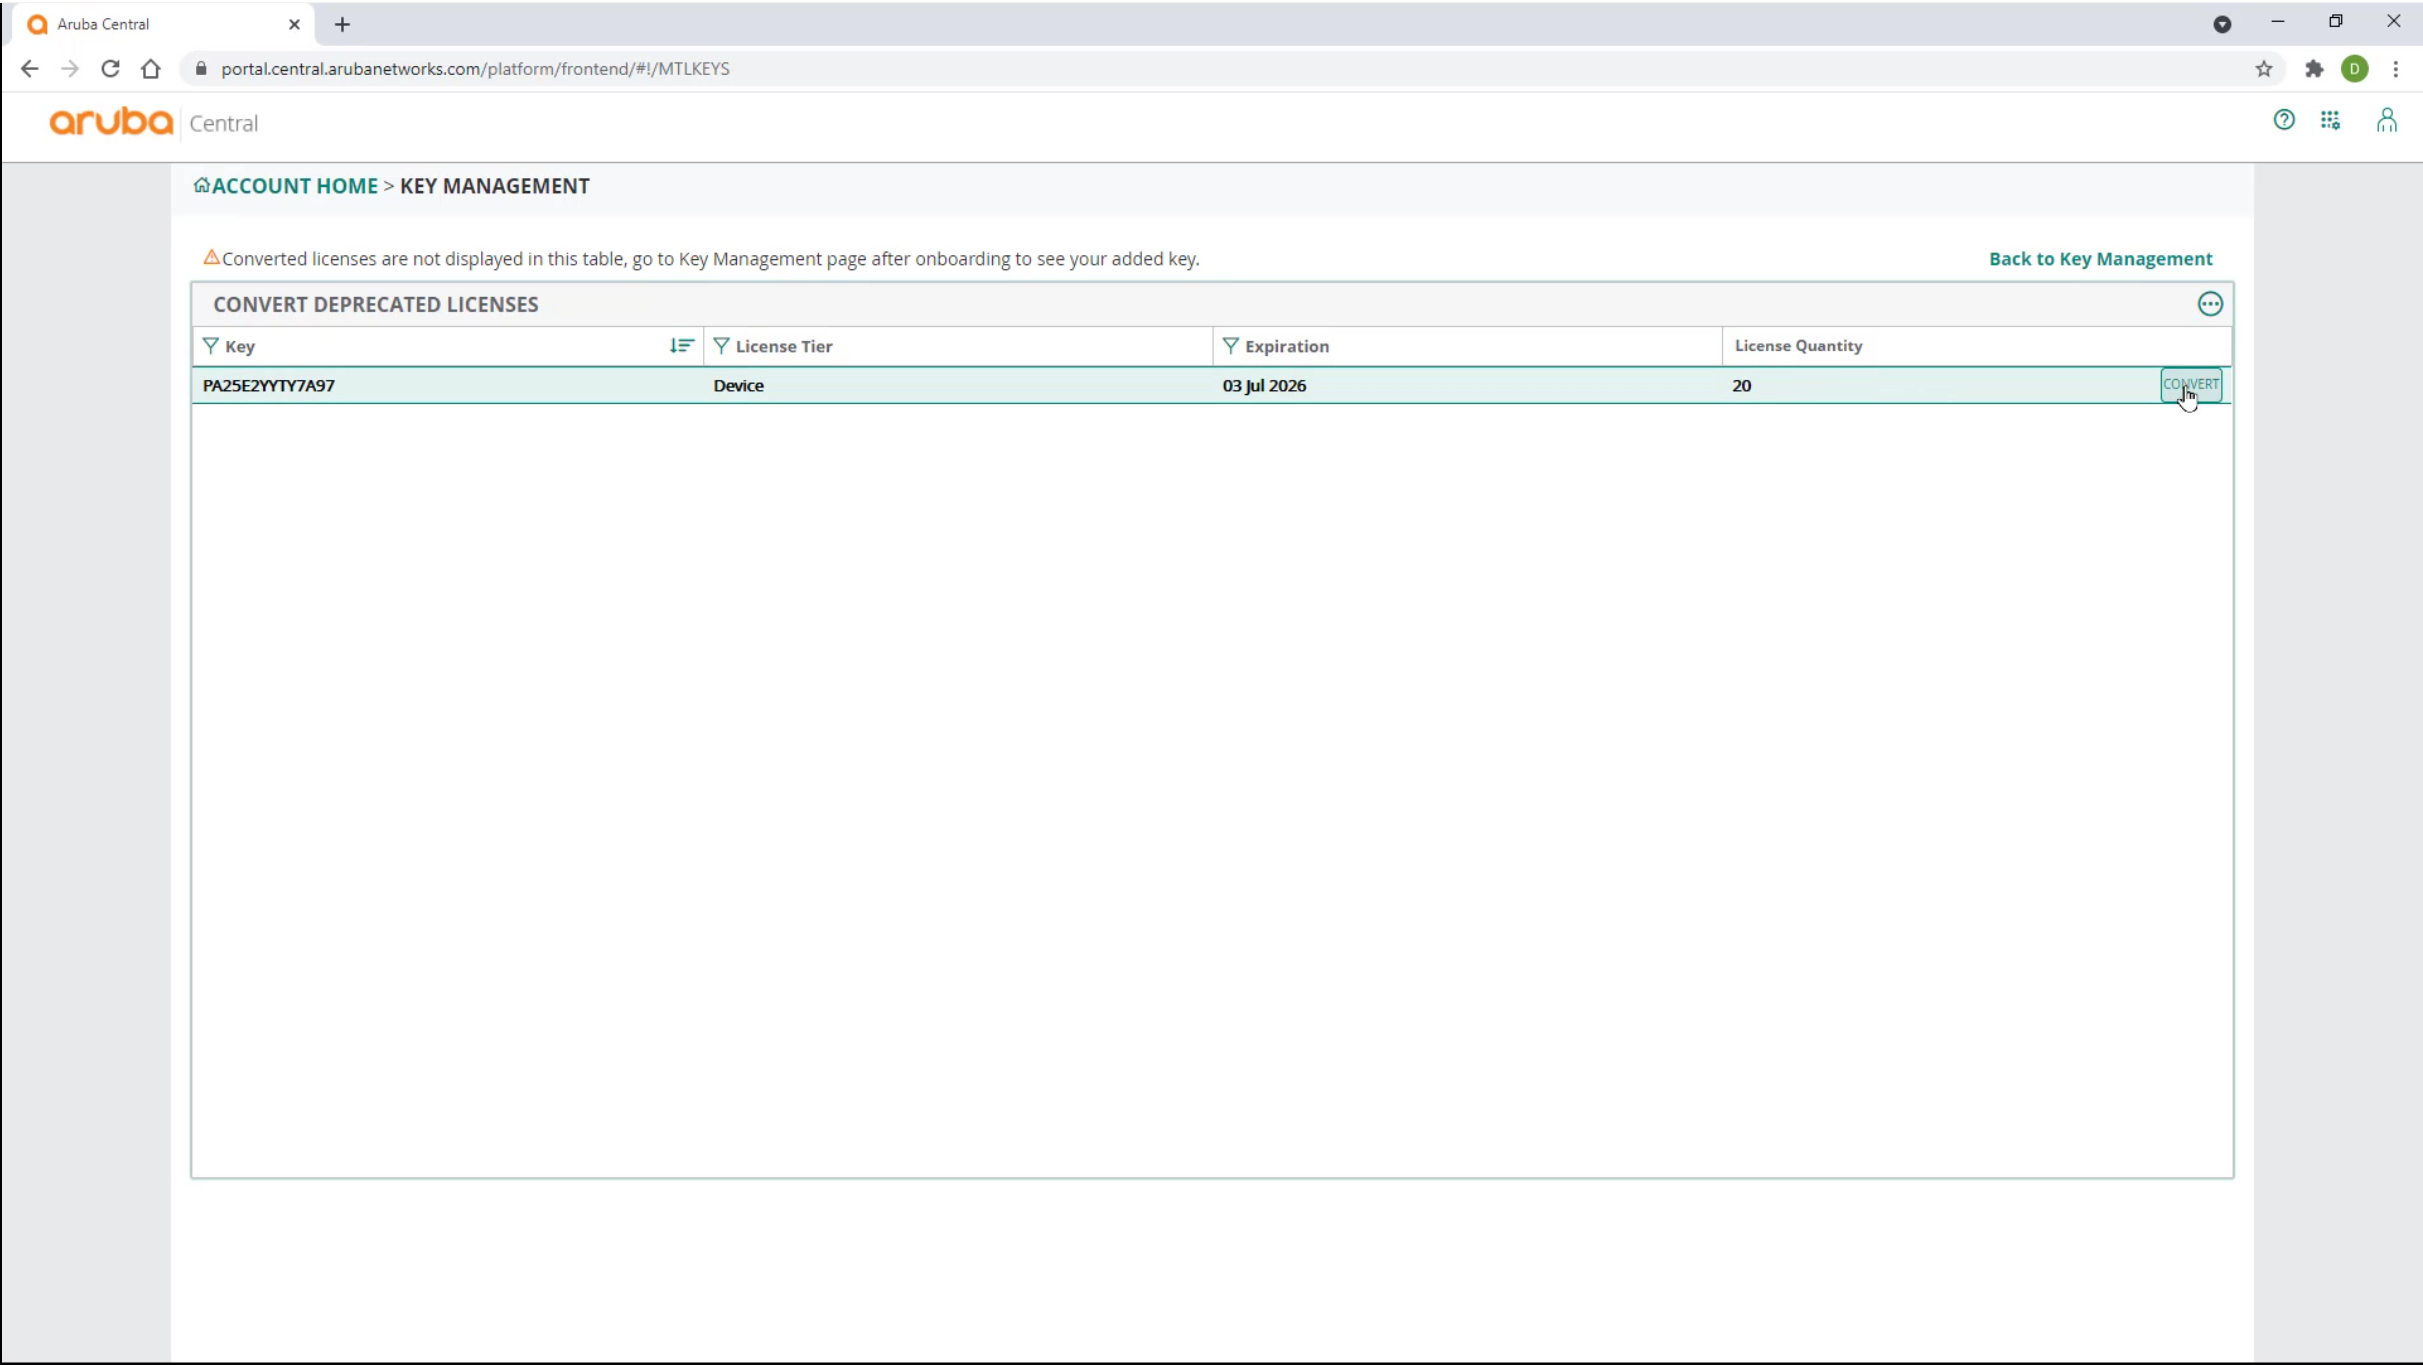The width and height of the screenshot is (2423, 1365).
Task: Open the License Tier filter icon
Action: click(721, 346)
